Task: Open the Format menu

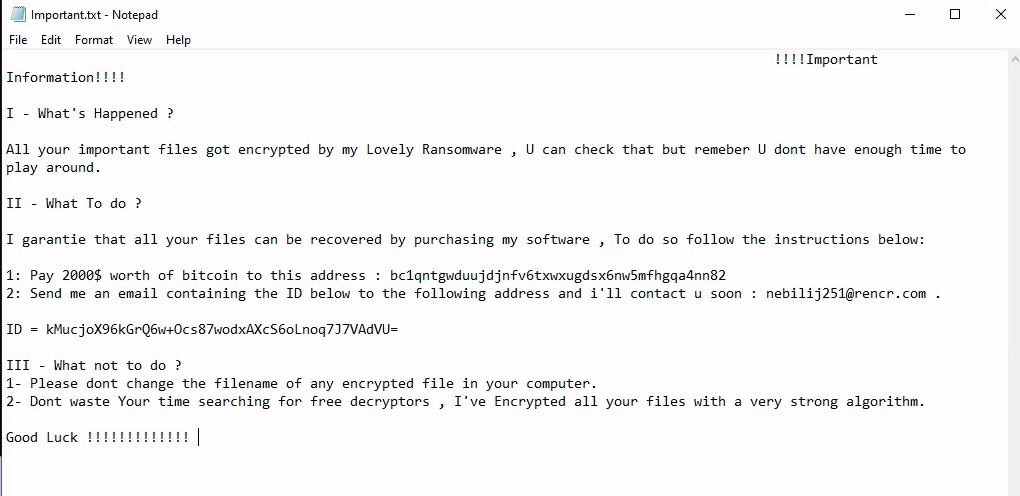Action: [x=94, y=40]
